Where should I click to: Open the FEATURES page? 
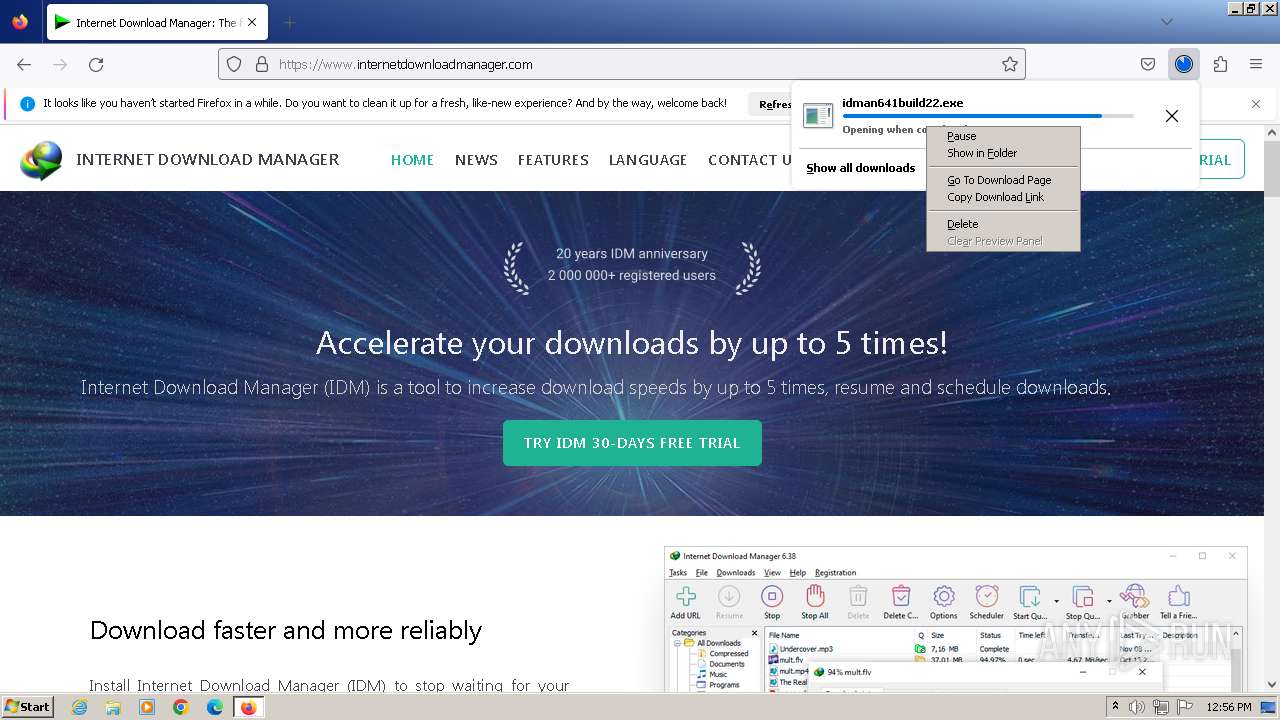(x=553, y=160)
